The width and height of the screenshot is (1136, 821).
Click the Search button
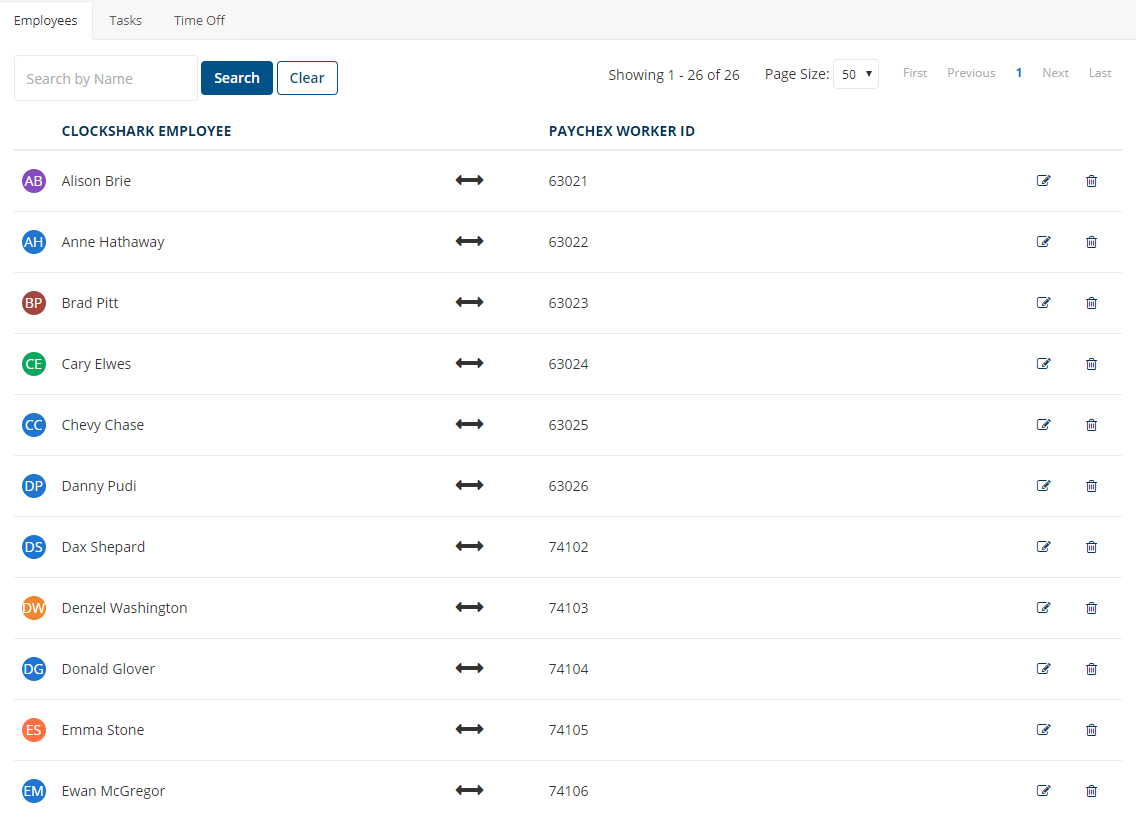pyautogui.click(x=236, y=78)
